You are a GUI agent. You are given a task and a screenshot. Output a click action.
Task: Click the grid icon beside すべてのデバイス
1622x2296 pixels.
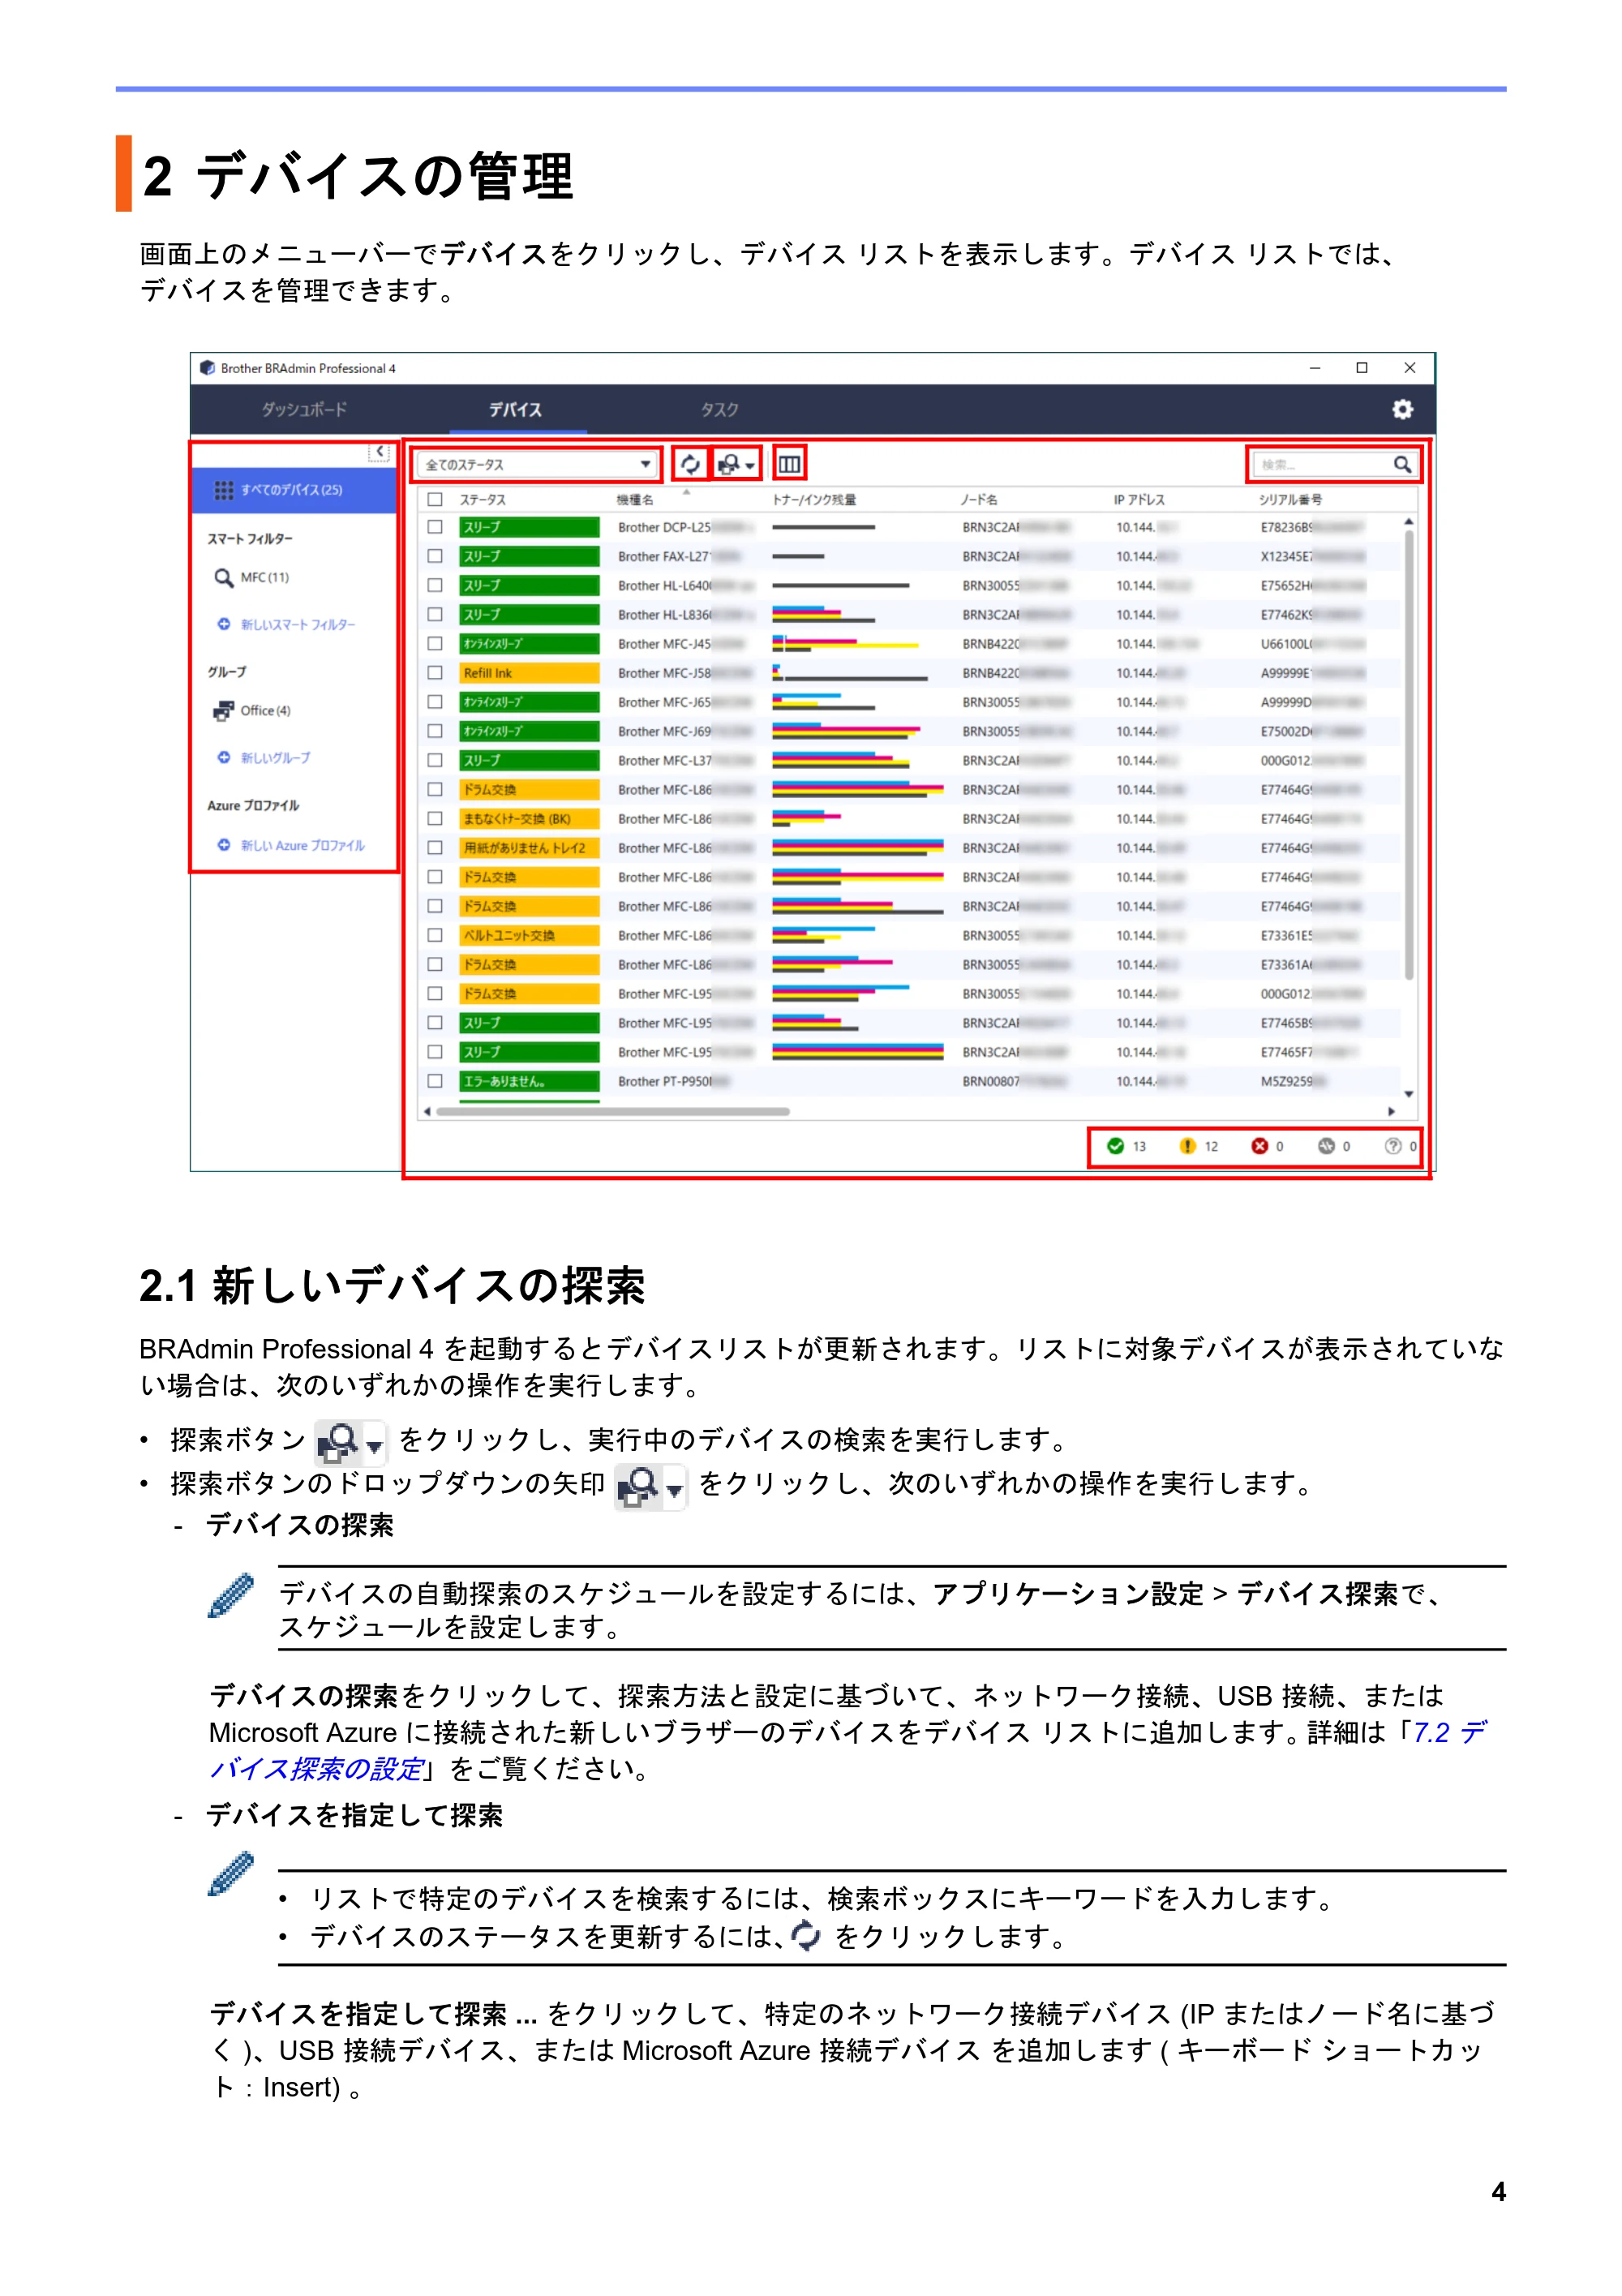coord(224,490)
